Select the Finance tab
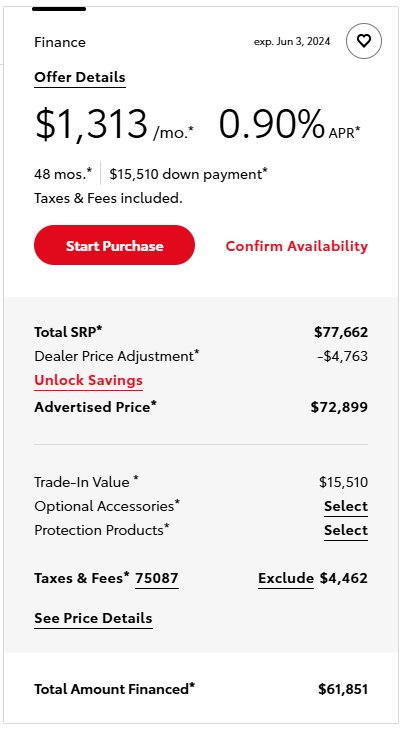The image size is (411, 747). (x=60, y=42)
